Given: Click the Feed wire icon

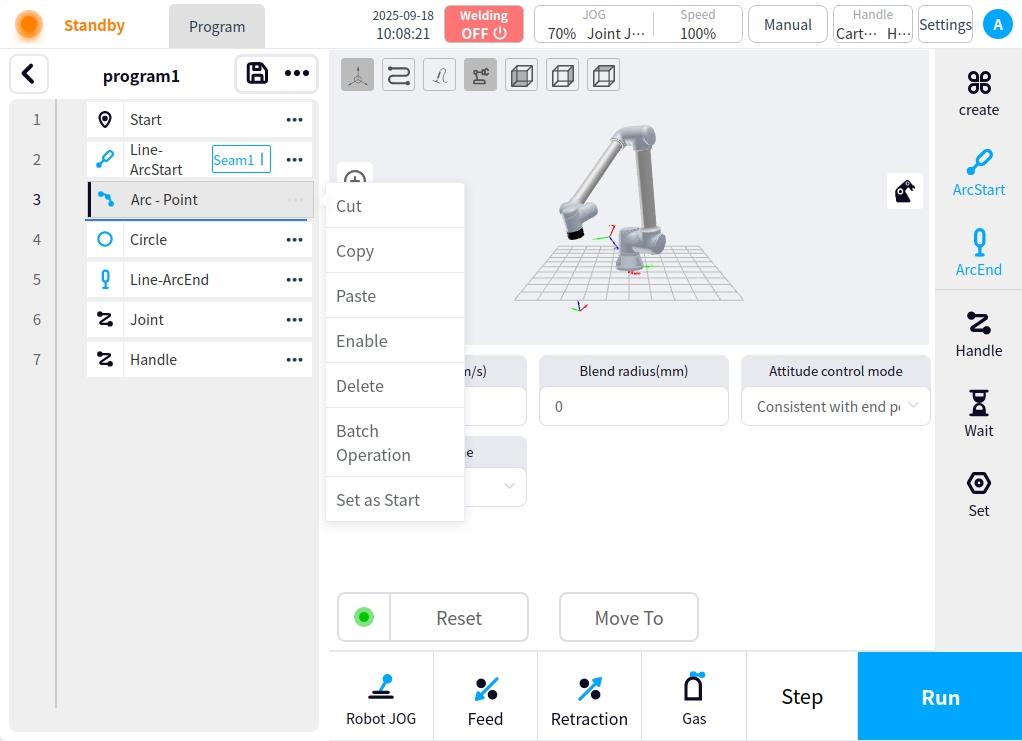Looking at the screenshot, I should tap(485, 697).
